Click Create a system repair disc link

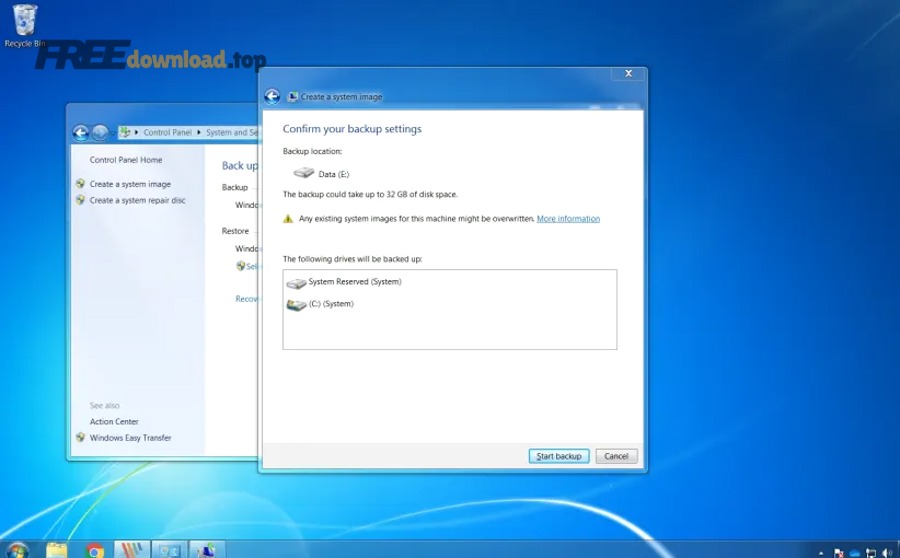click(138, 200)
